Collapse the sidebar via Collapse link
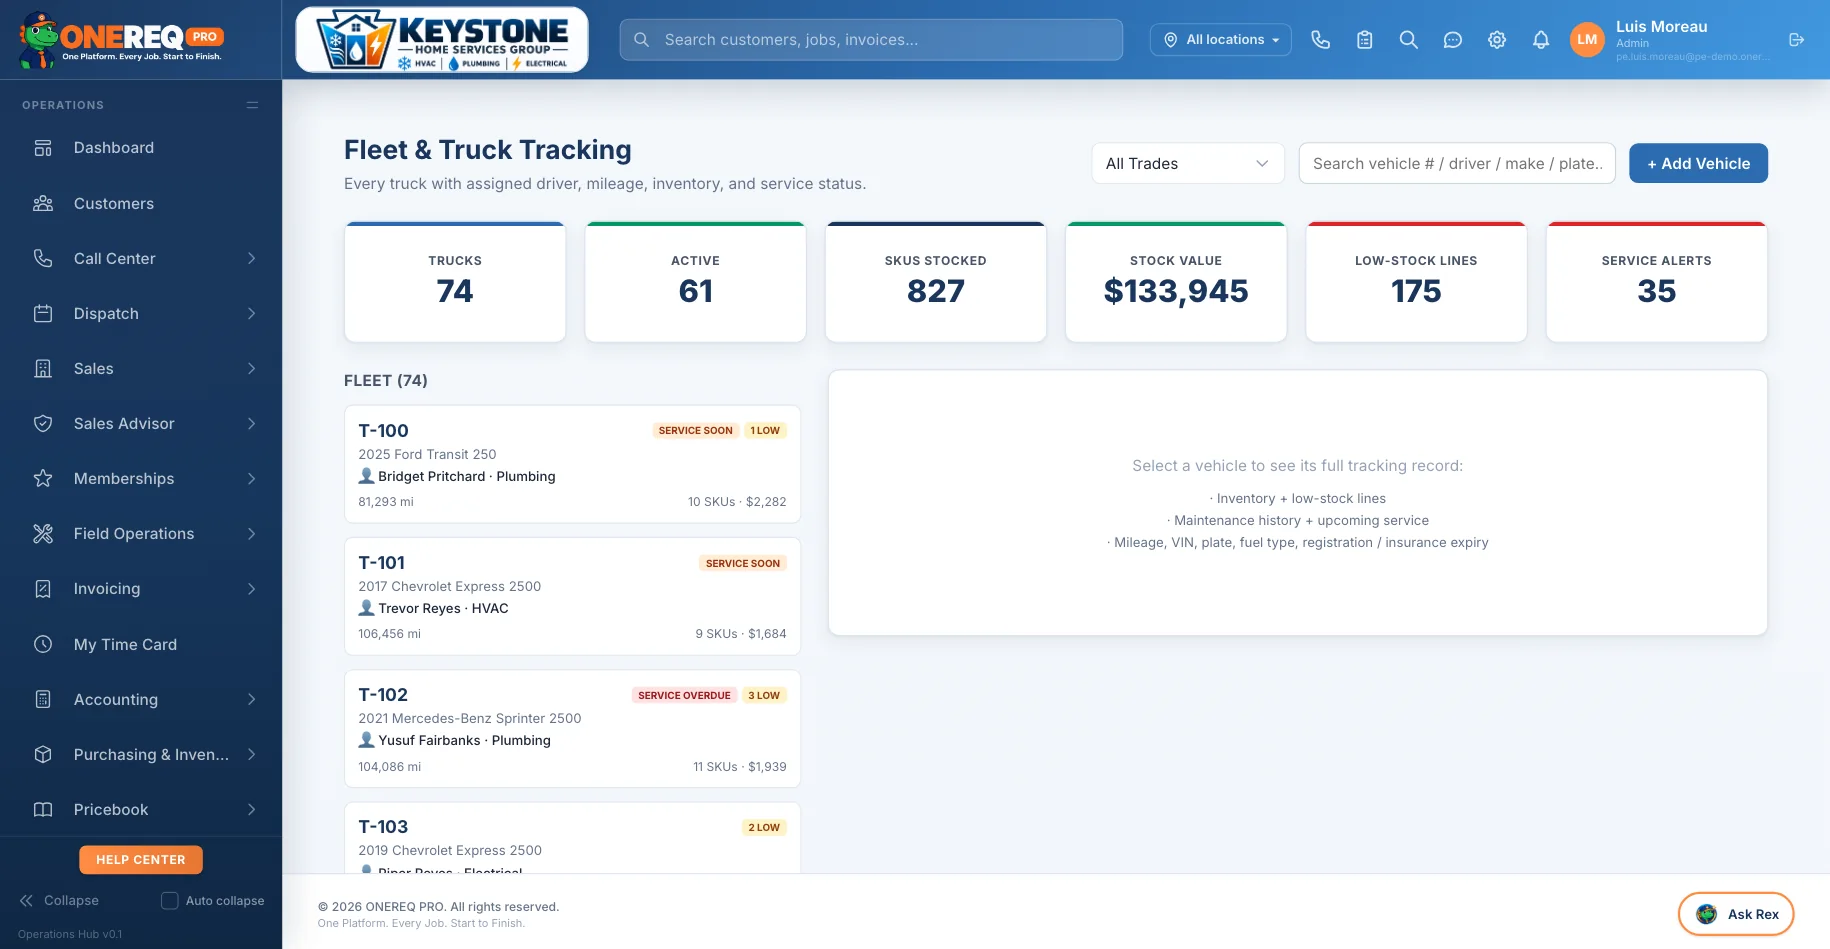Screen dimensions: 1830x949 (59, 900)
